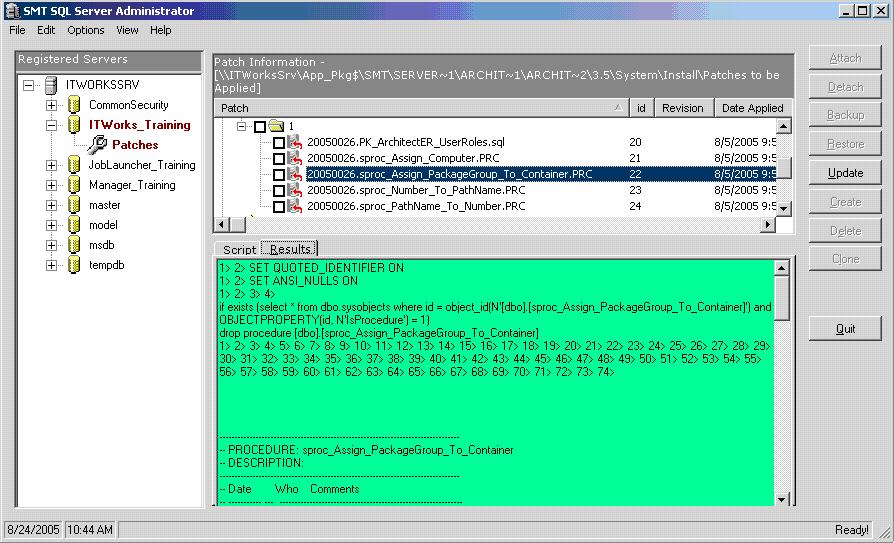Click the tempdb database icon
The image size is (894, 543).
pyautogui.click(x=73, y=265)
